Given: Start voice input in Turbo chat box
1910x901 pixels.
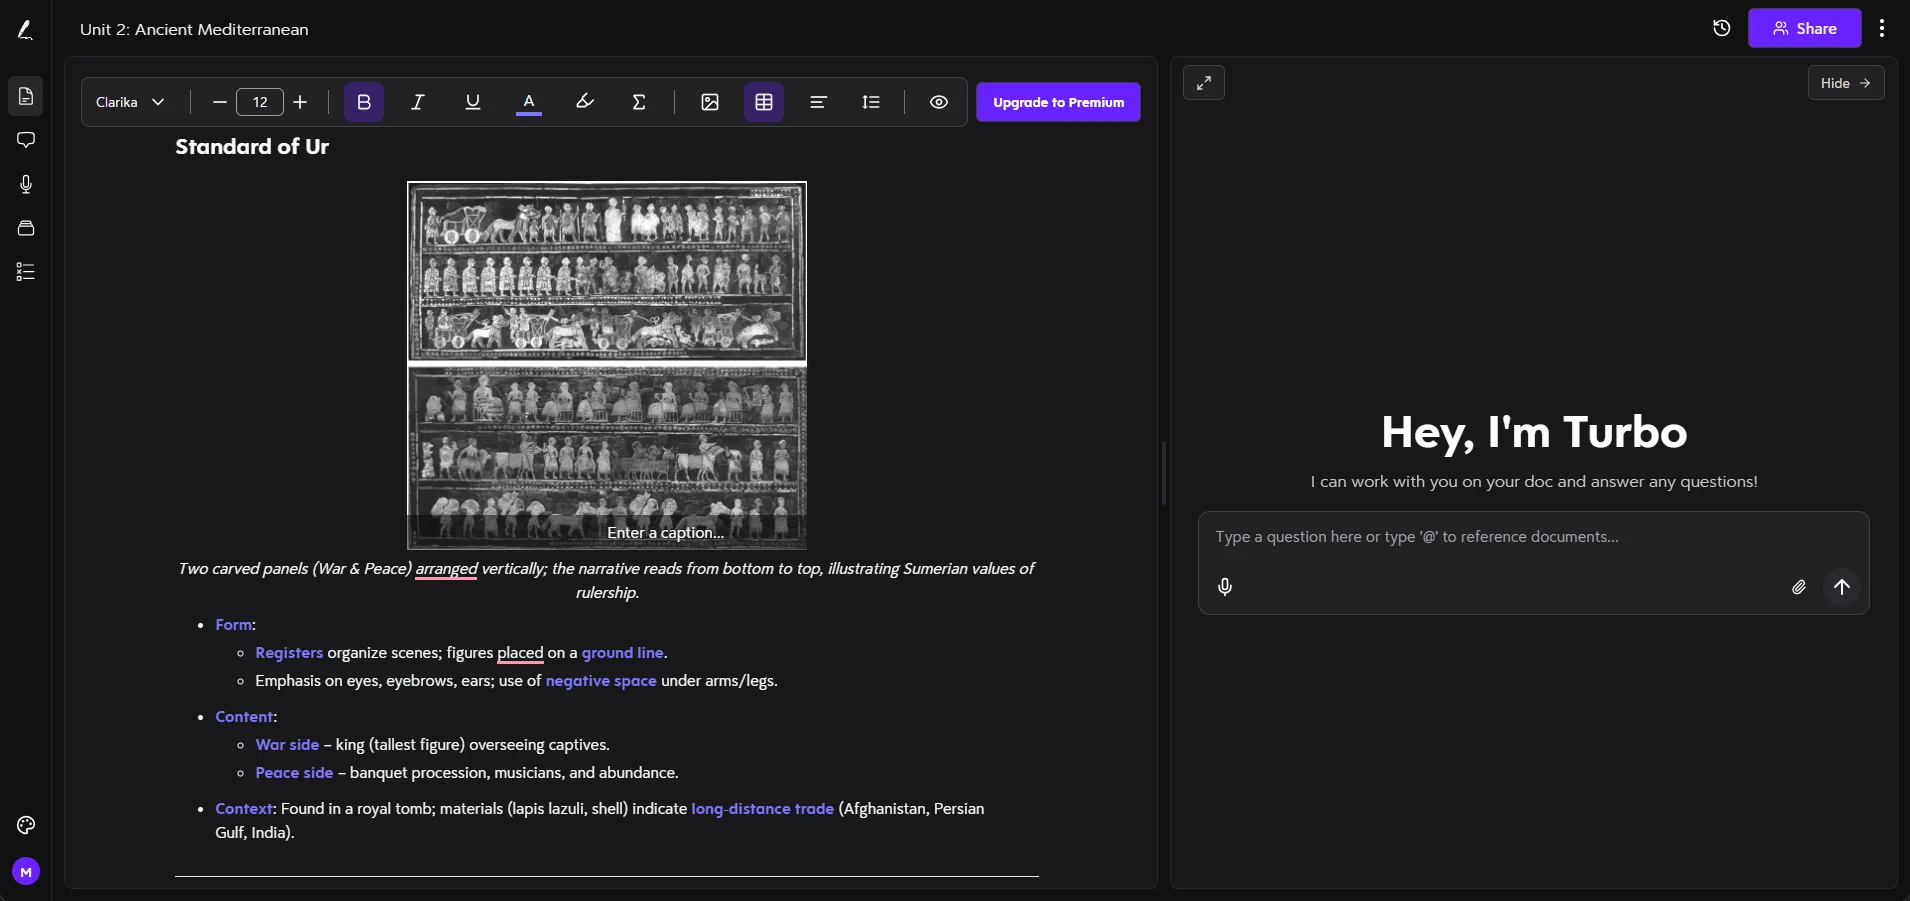Looking at the screenshot, I should [1225, 587].
